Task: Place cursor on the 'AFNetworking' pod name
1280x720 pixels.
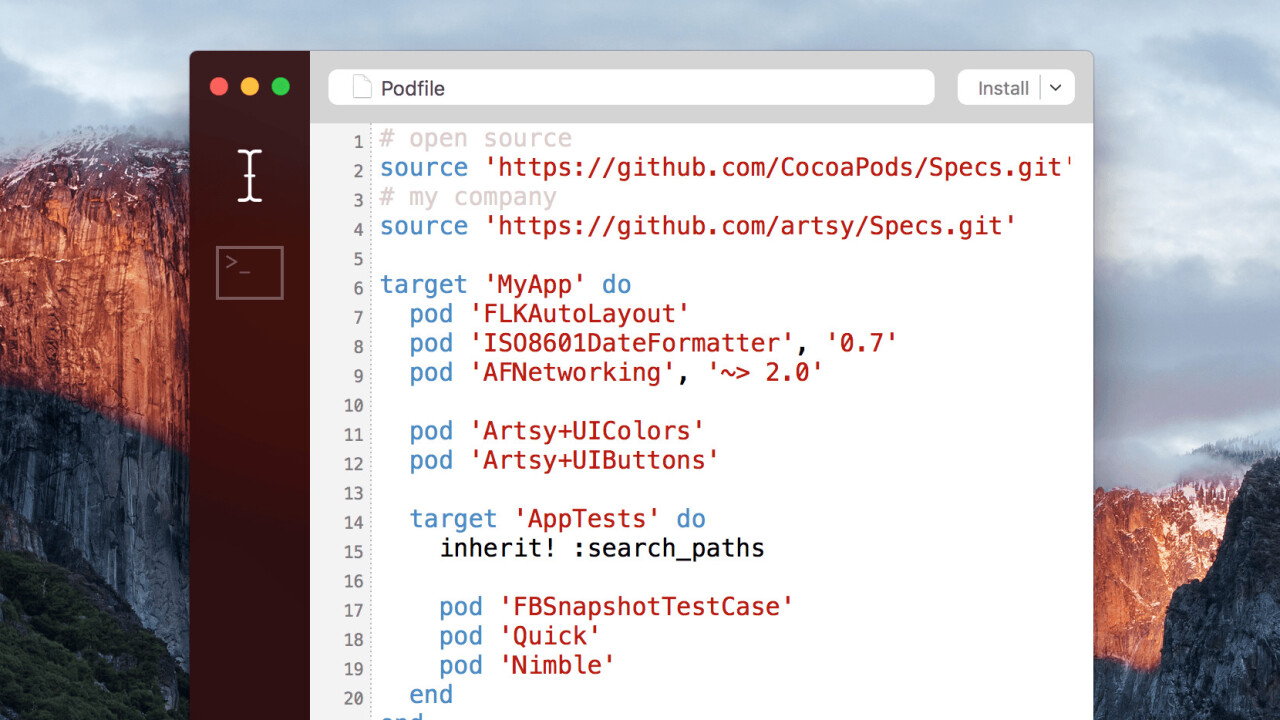Action: 572,373
